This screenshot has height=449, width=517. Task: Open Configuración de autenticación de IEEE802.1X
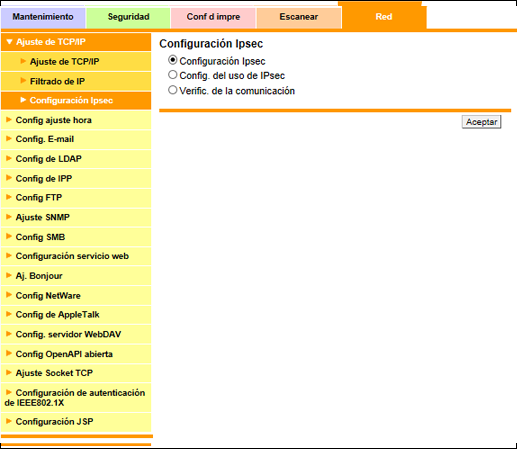(x=76, y=398)
